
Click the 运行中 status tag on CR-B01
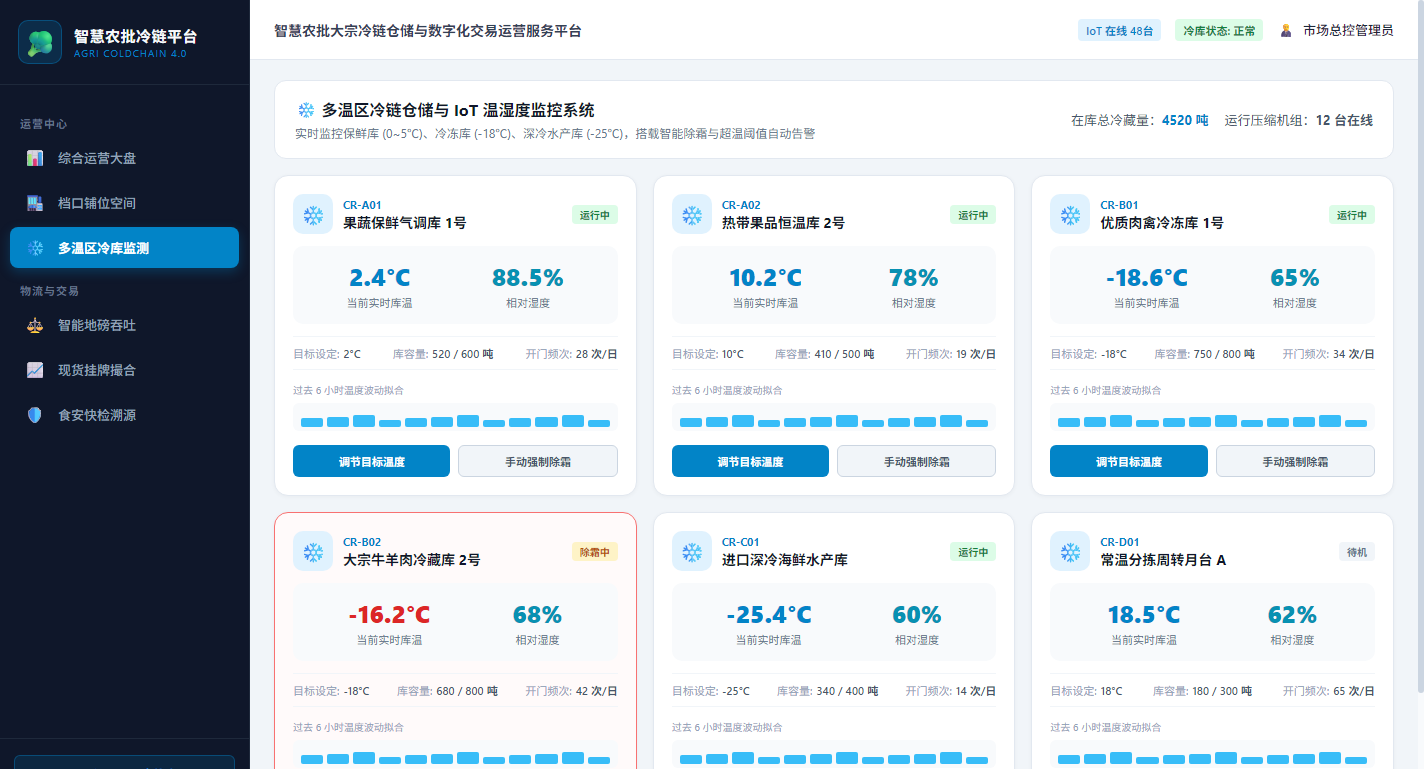pos(1352,215)
